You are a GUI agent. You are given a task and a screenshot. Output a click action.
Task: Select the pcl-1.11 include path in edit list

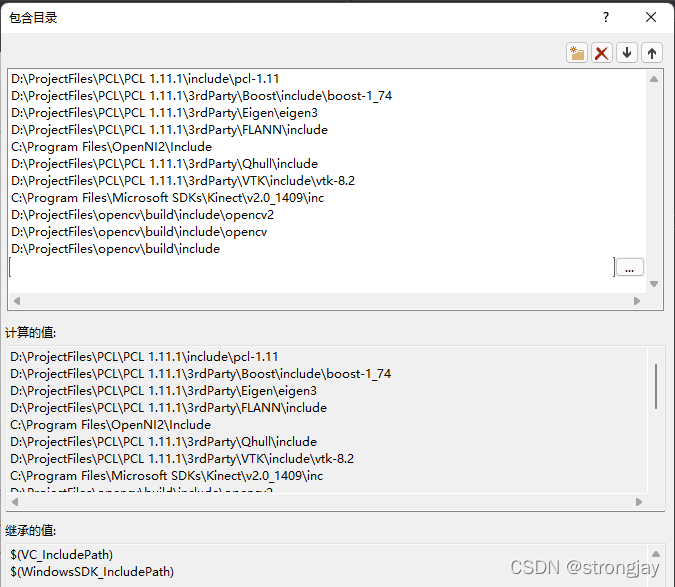(145, 79)
